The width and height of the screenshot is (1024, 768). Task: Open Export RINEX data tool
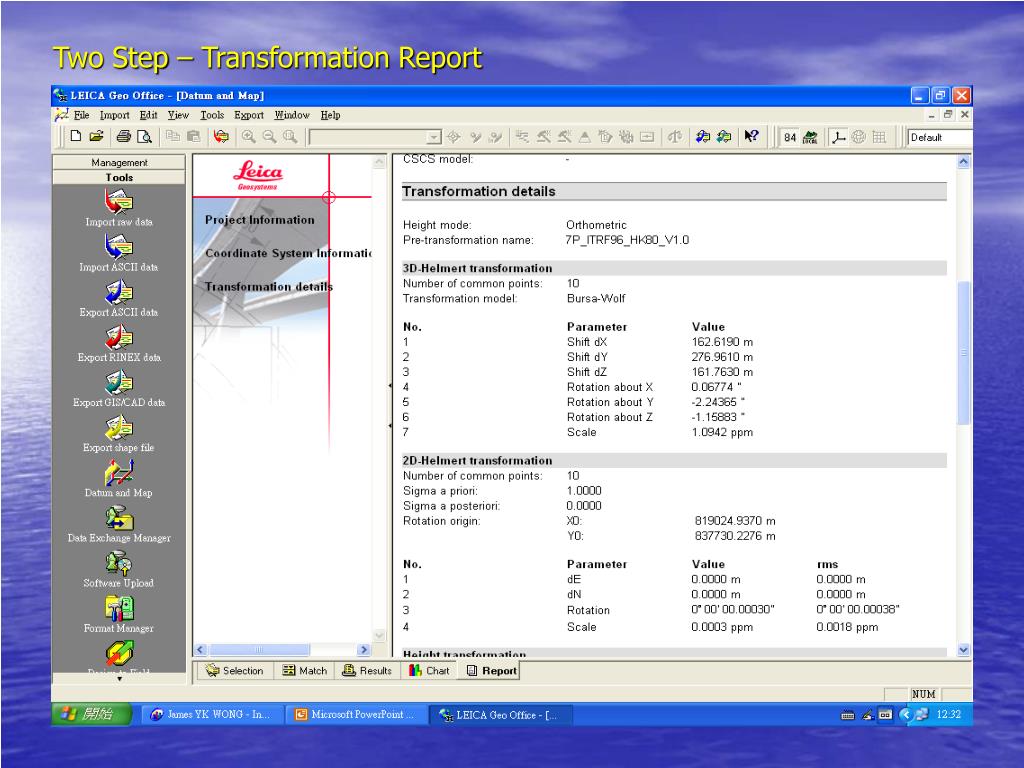click(119, 343)
